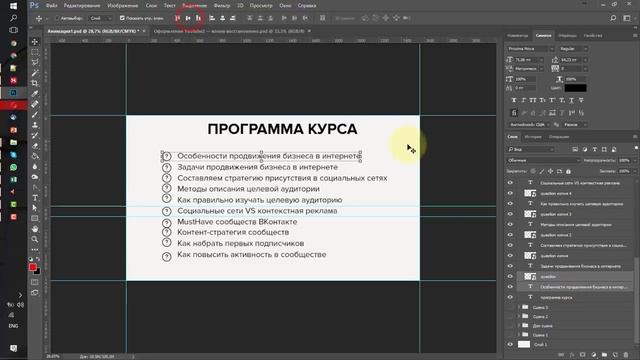Select the Eraser tool
The height and width of the screenshot is (360, 640).
point(35,146)
